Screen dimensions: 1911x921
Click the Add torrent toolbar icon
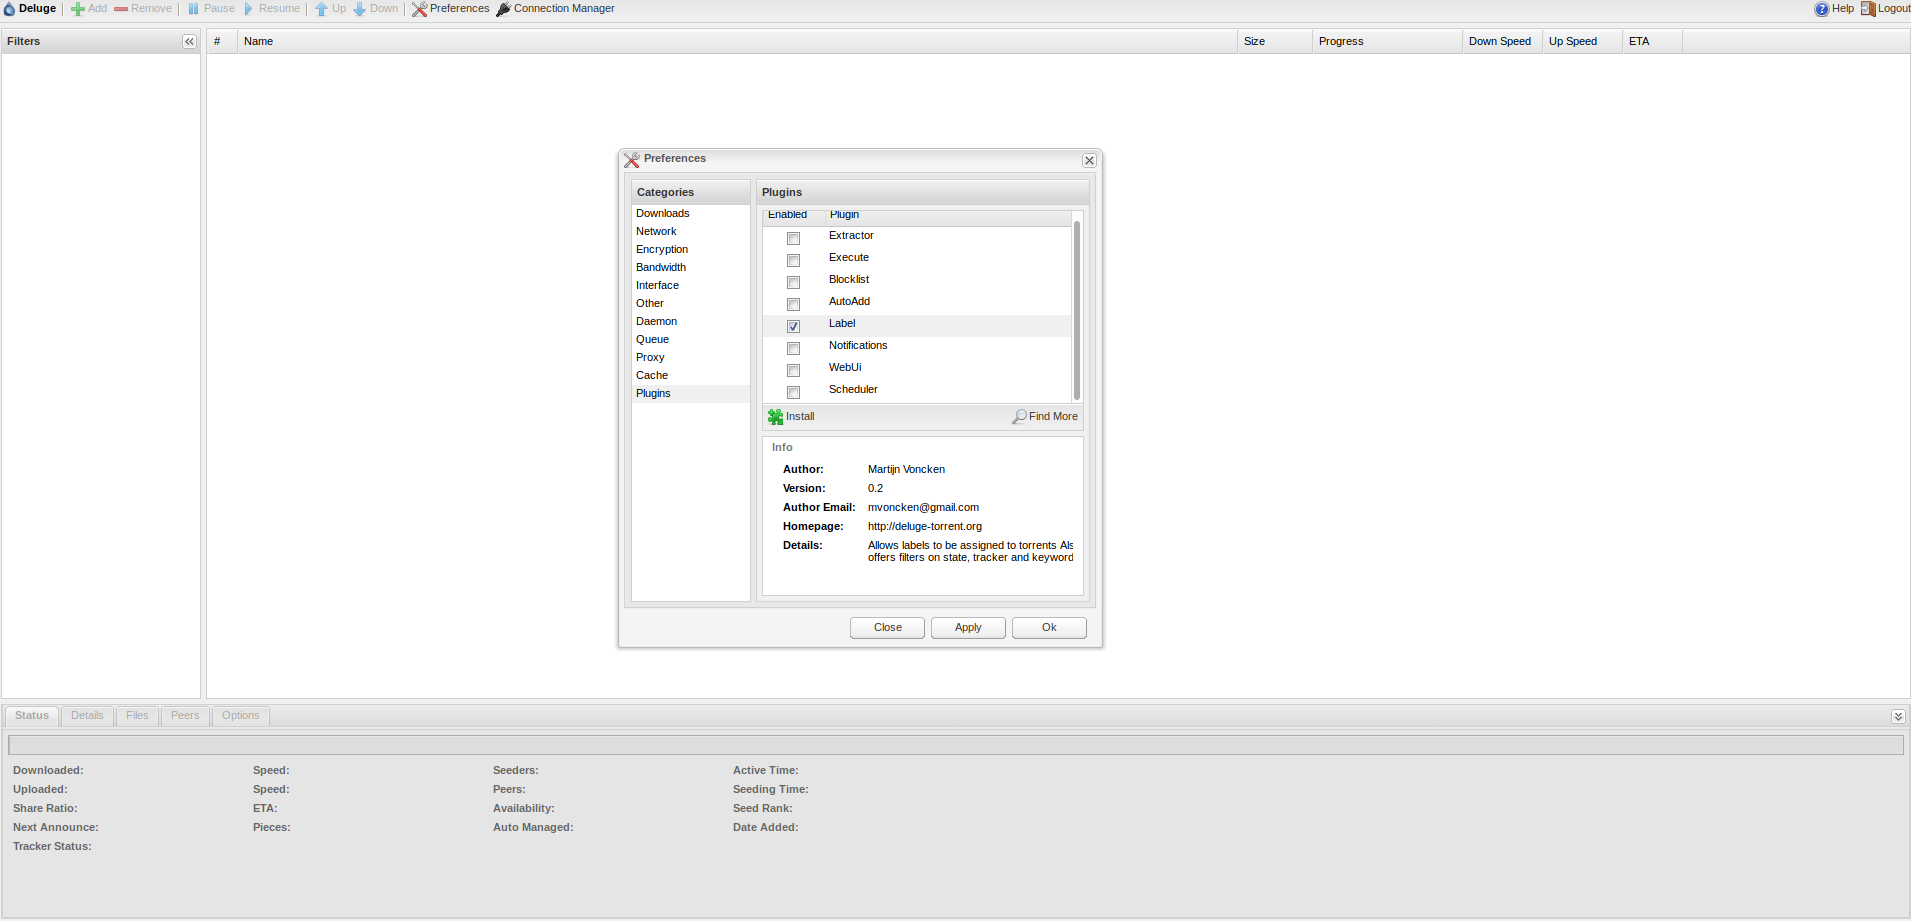click(77, 9)
